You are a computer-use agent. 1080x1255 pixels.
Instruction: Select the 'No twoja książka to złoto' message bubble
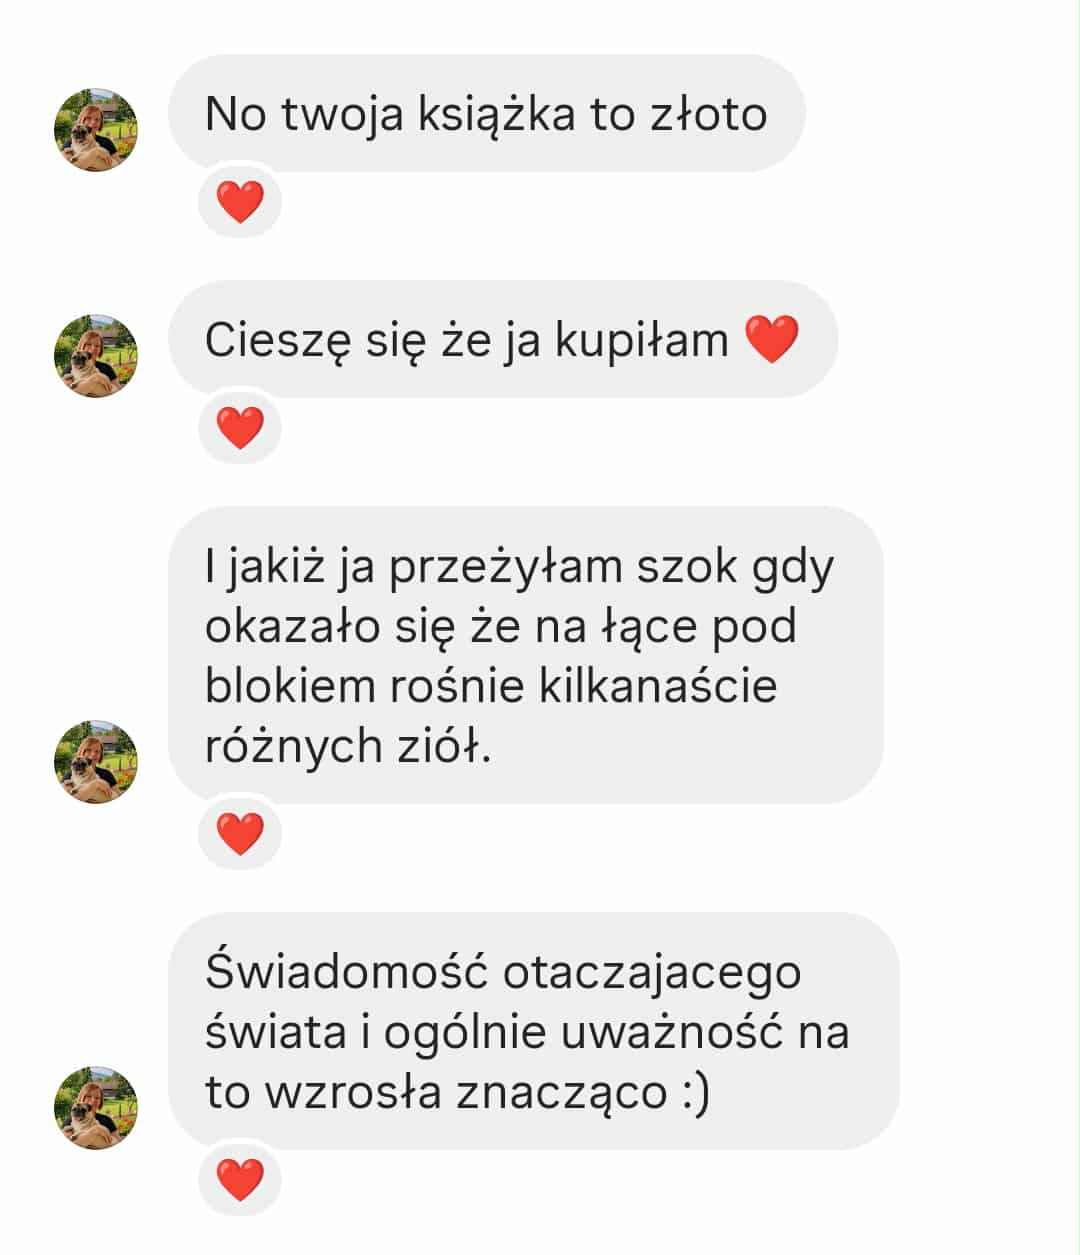point(486,113)
